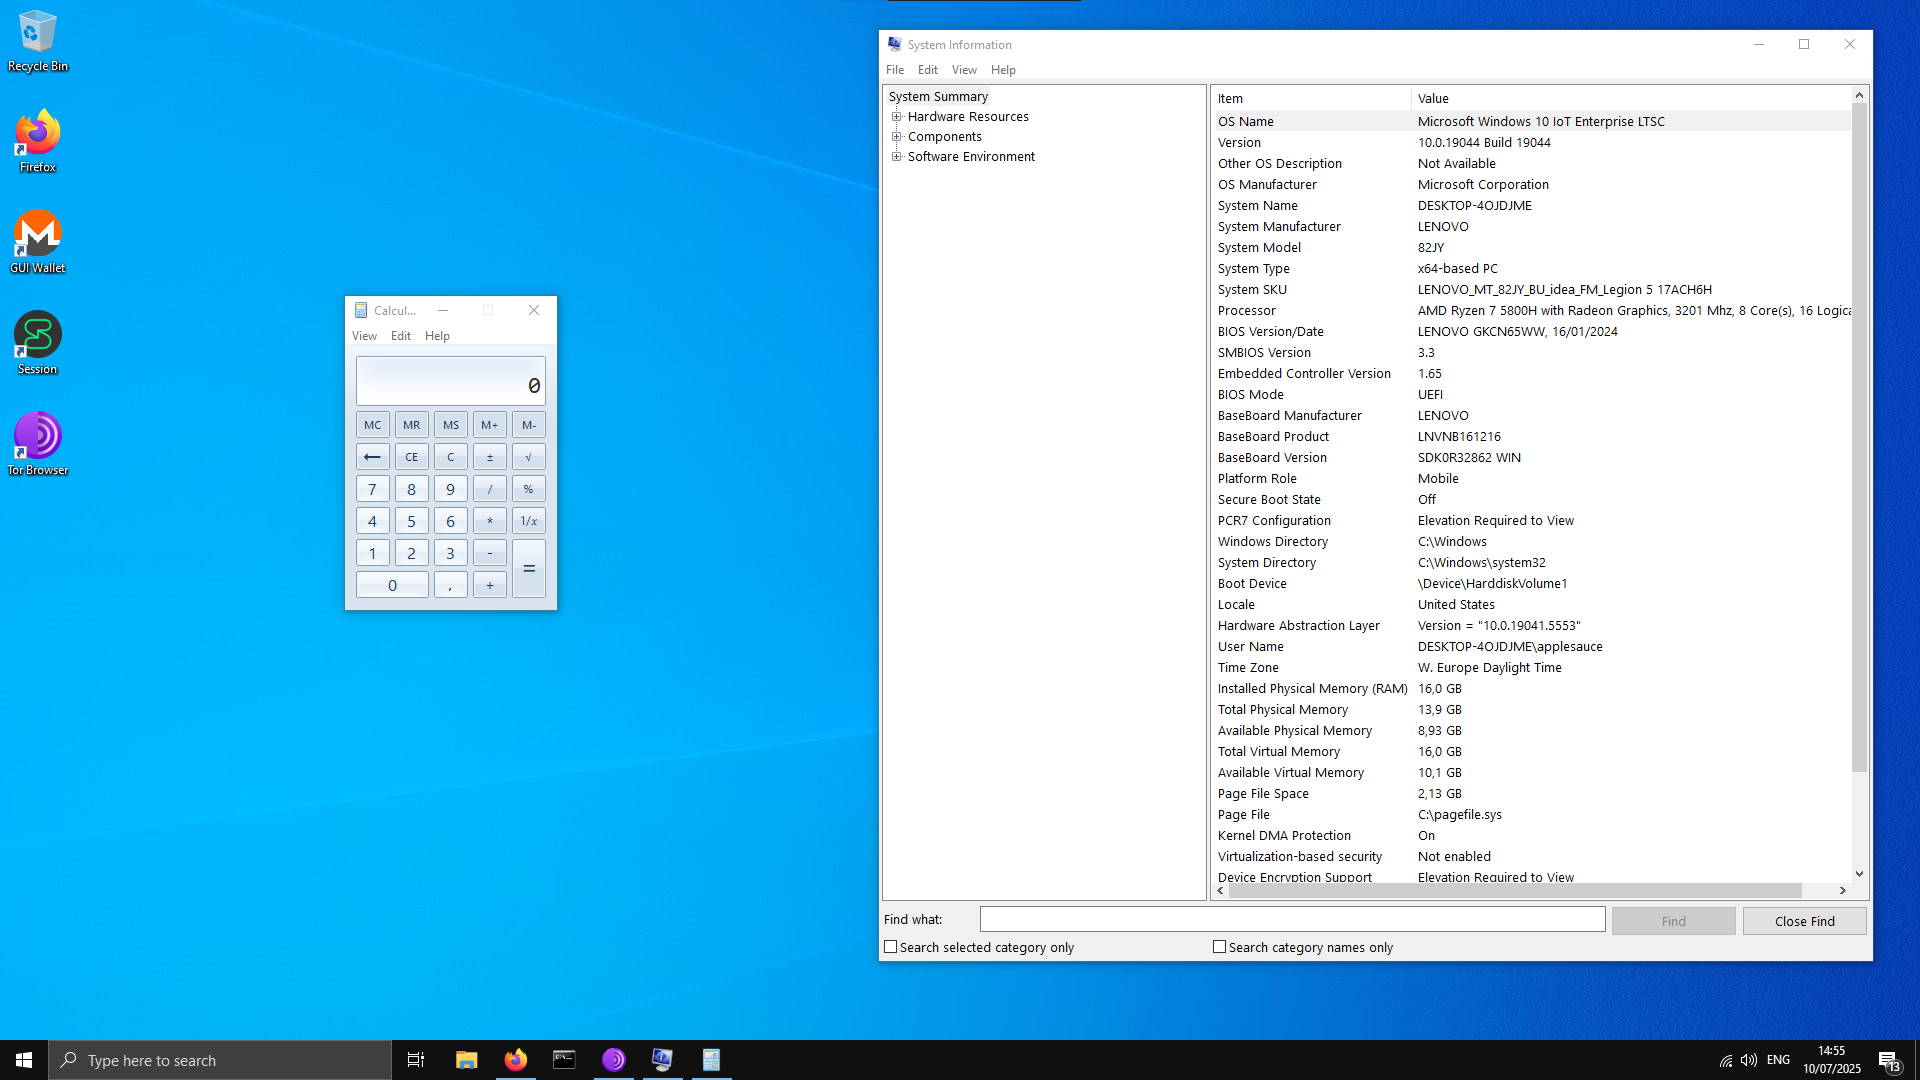Viewport: 1920px width, 1080px height.
Task: Open Calculator Edit menu
Action: (401, 336)
